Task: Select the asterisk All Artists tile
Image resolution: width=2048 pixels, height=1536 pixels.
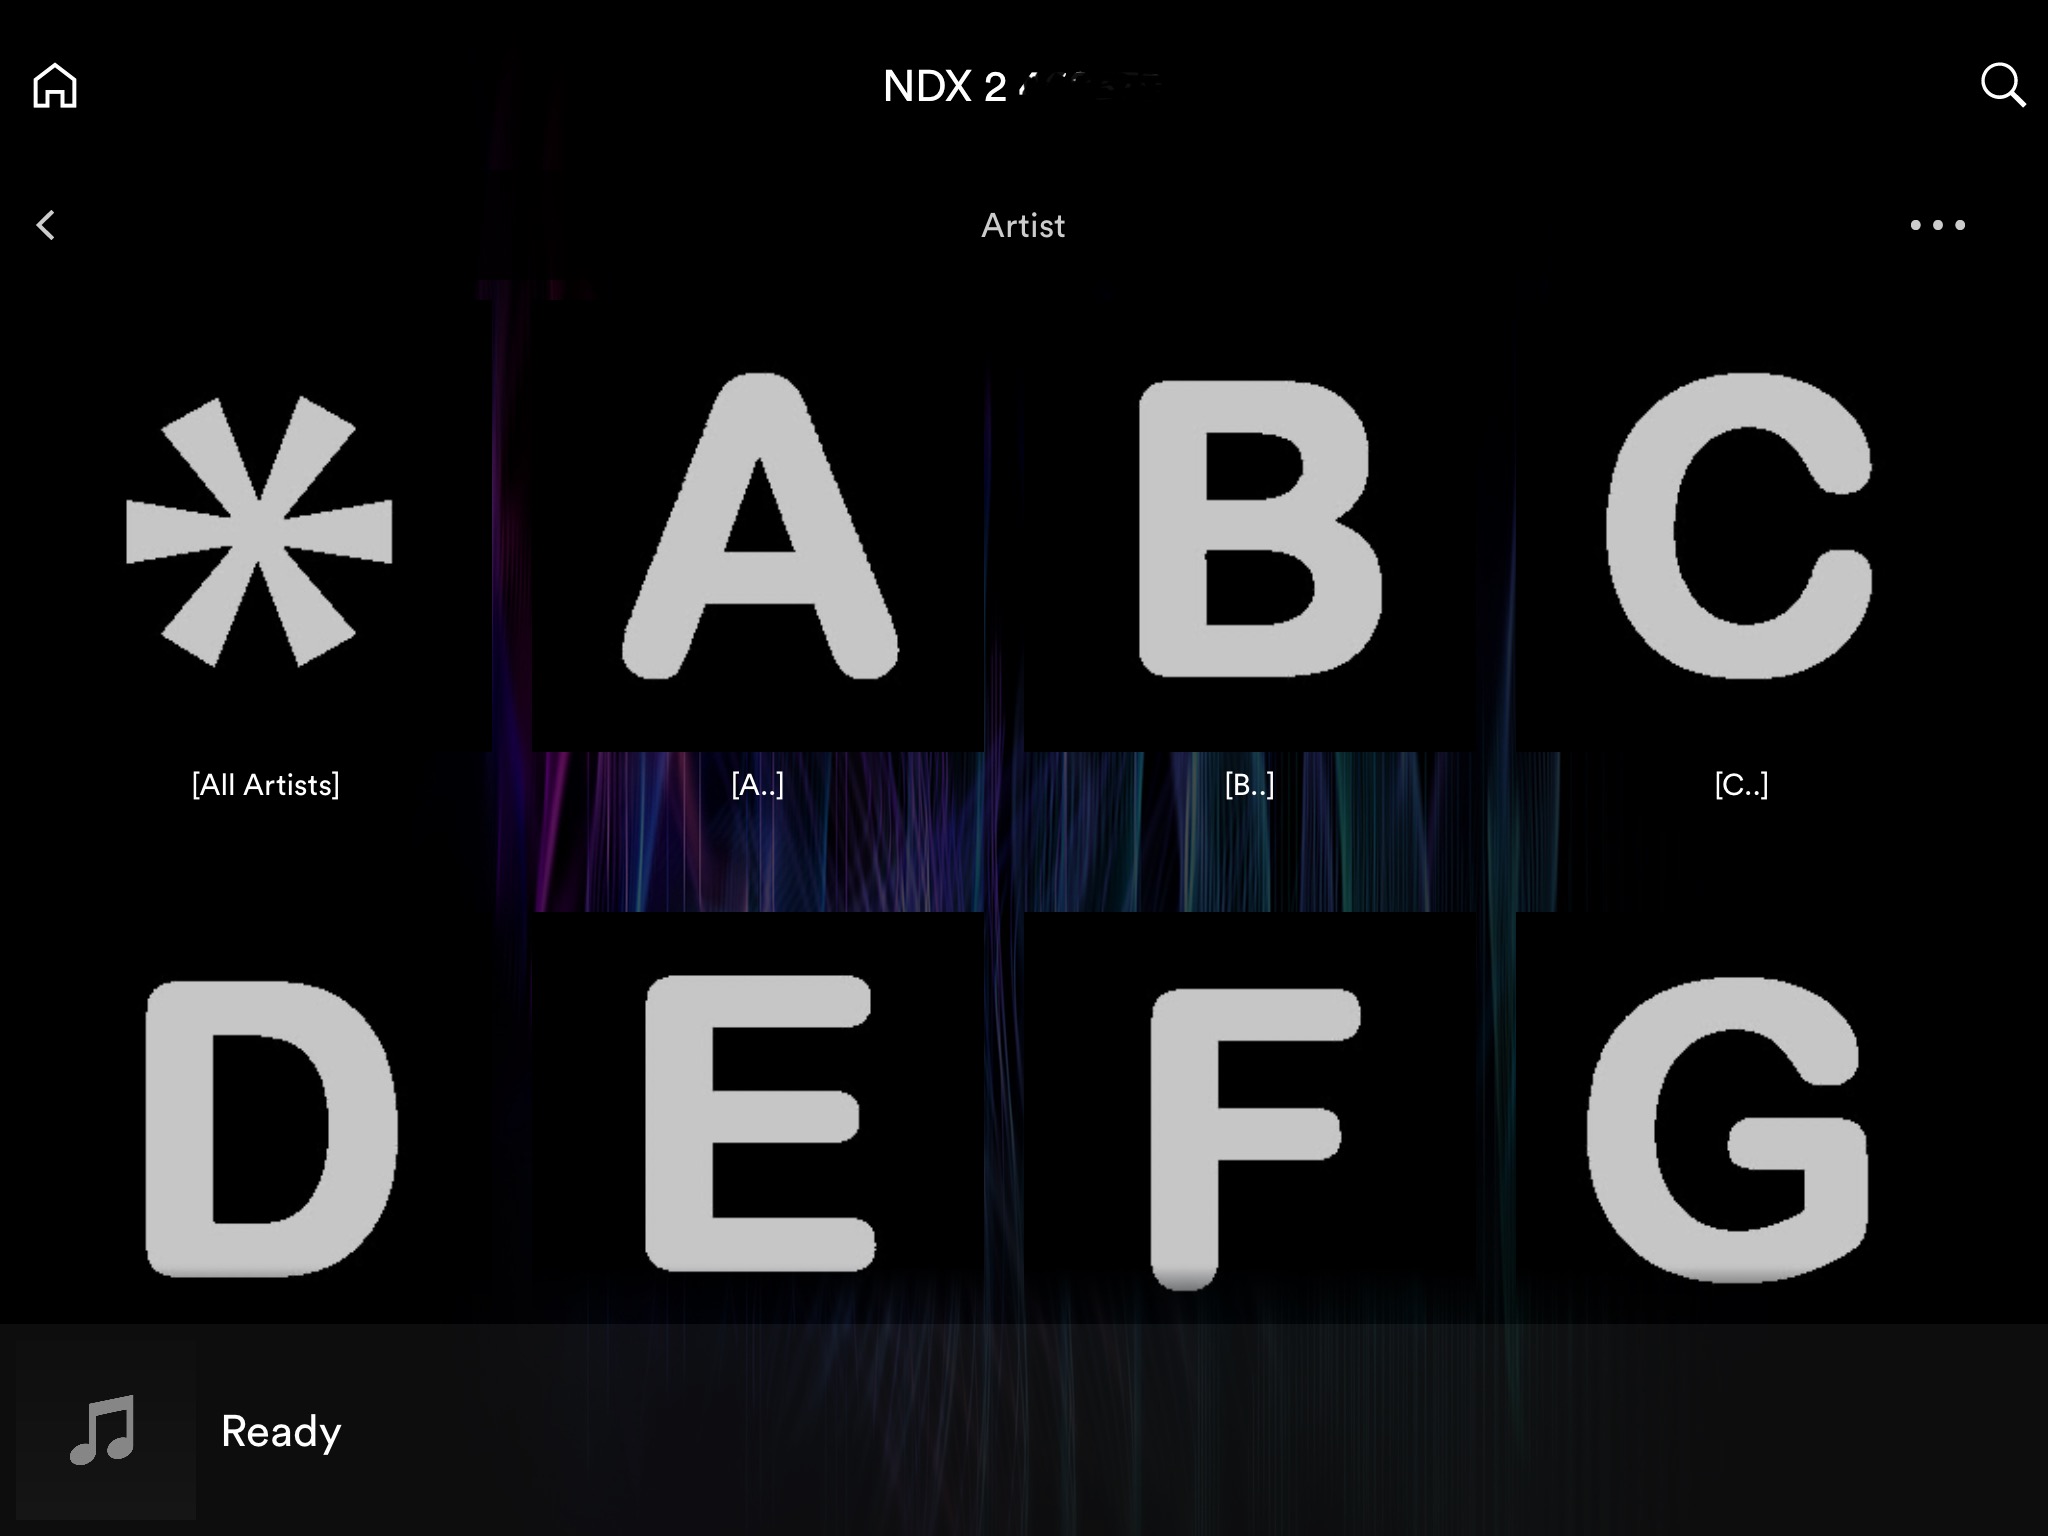Action: (259, 531)
